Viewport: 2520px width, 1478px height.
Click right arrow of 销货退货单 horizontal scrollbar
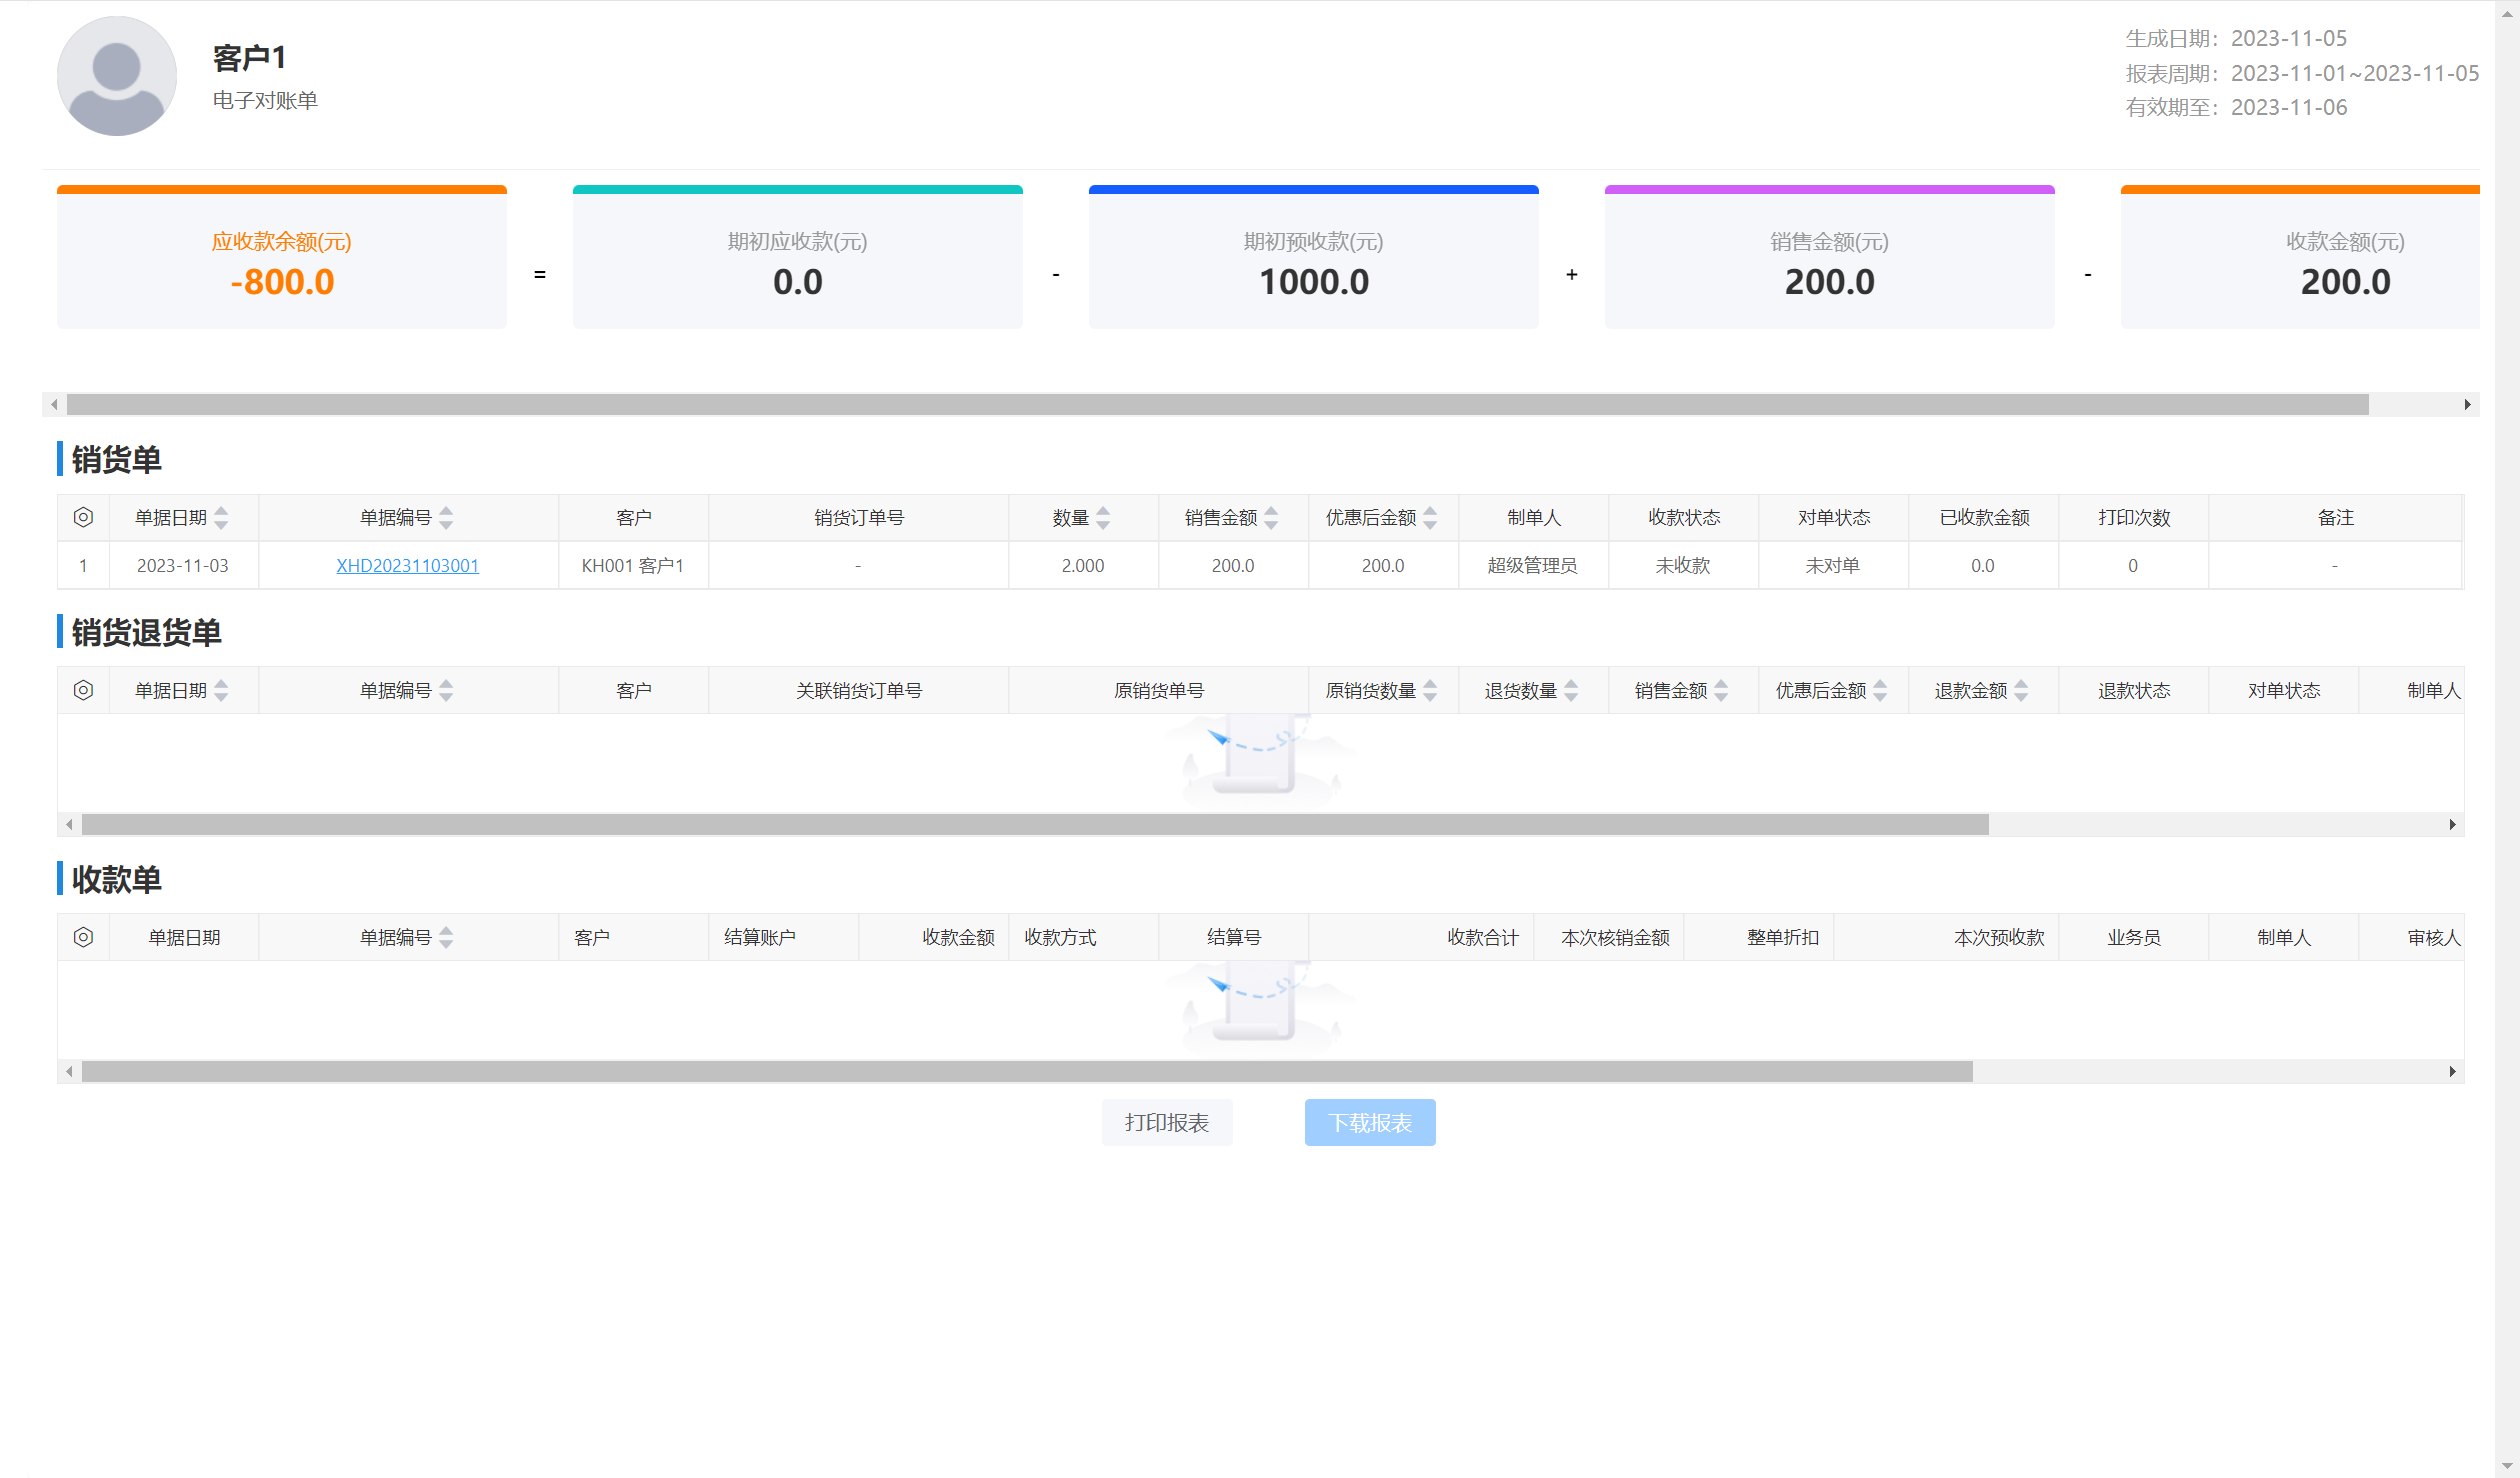[x=2452, y=824]
